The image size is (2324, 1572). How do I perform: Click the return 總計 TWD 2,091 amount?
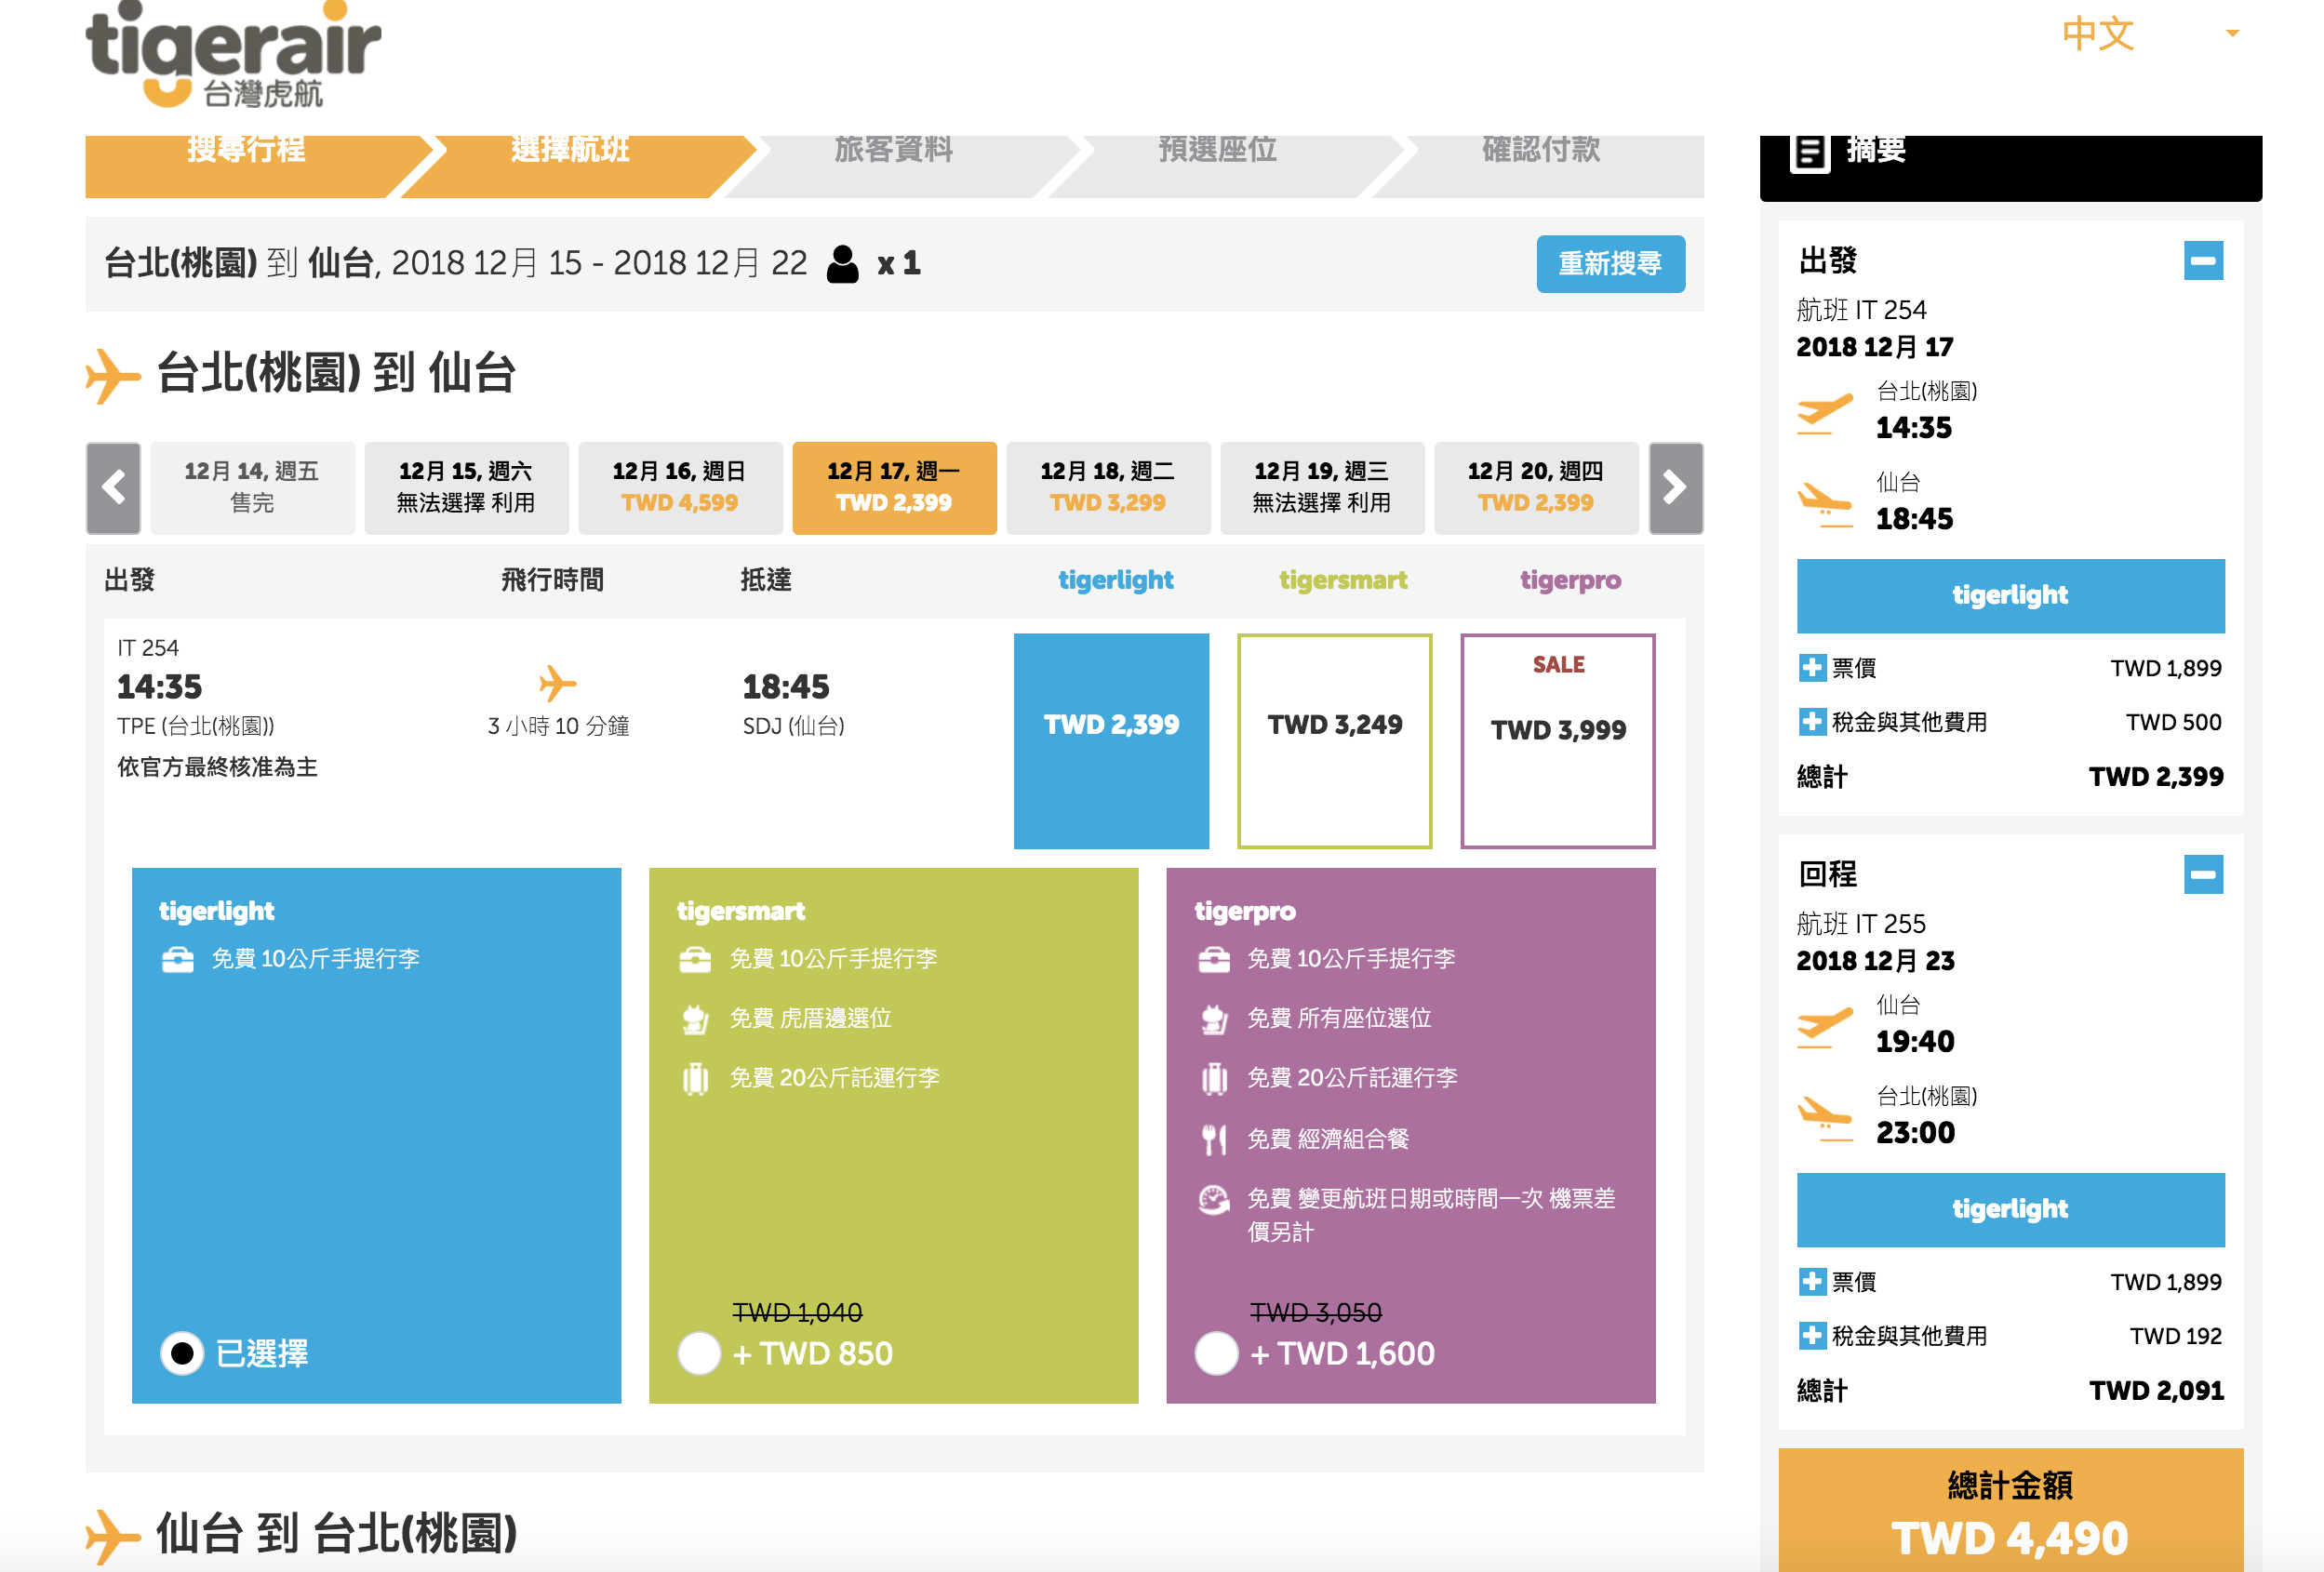click(x=2156, y=1391)
